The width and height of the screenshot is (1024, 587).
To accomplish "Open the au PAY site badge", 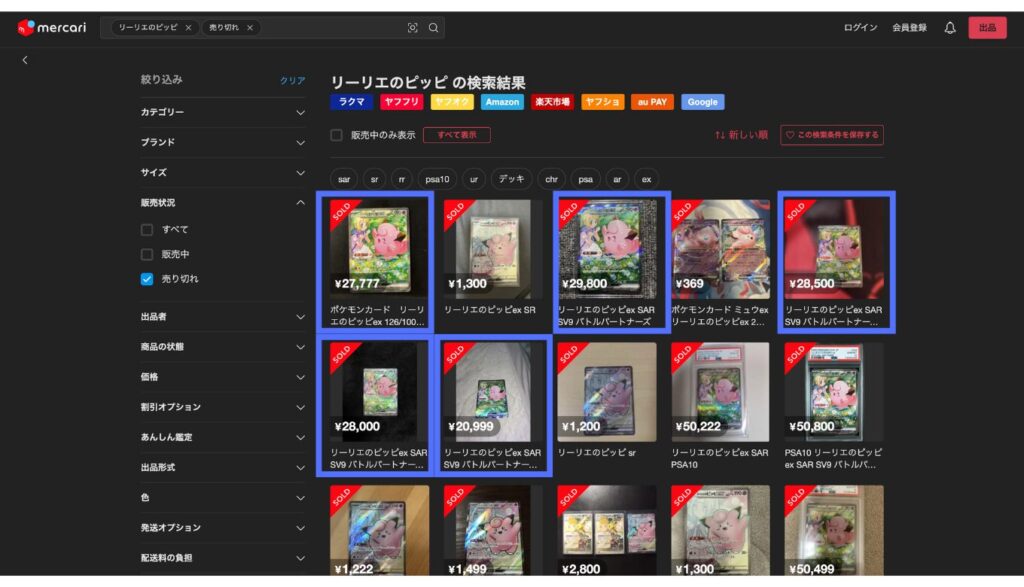I will point(652,102).
